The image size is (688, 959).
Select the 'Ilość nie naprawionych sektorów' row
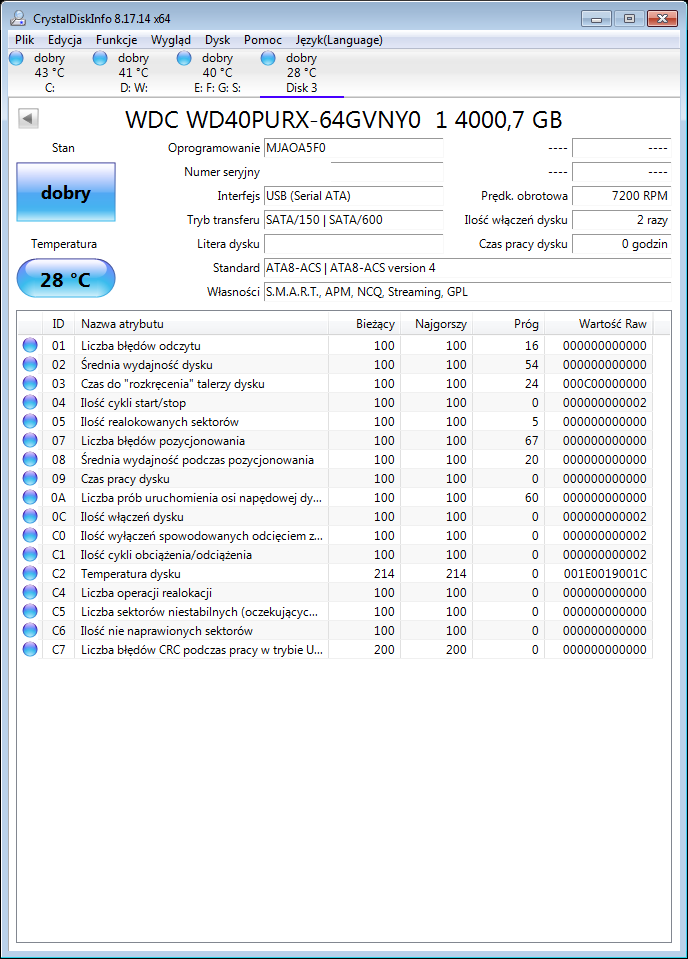[x=335, y=630]
